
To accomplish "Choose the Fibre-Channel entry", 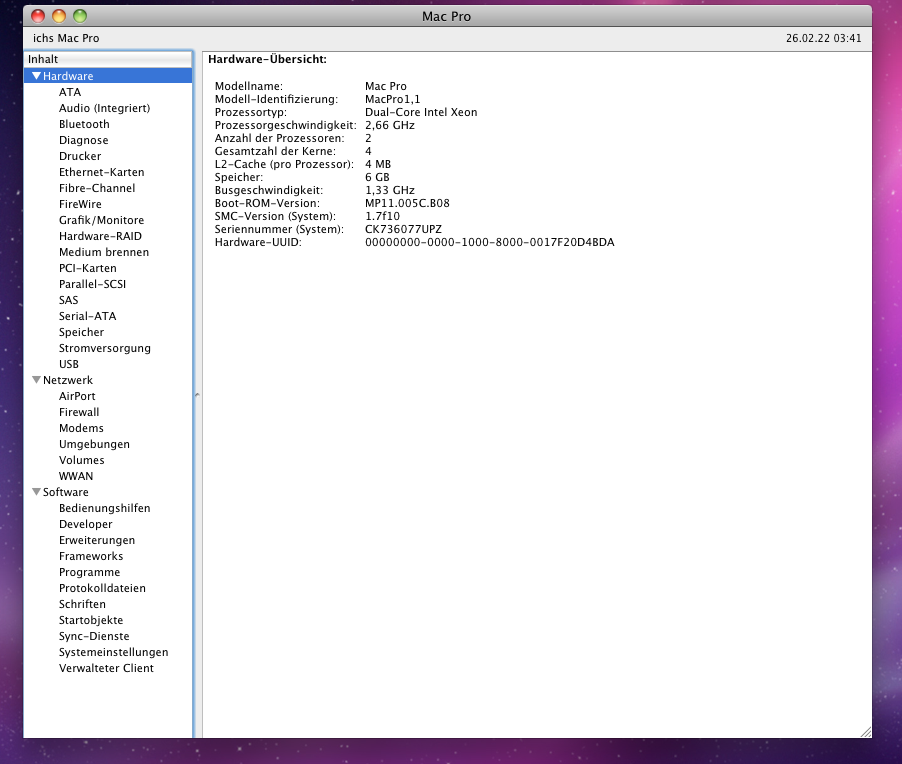I will 97,188.
